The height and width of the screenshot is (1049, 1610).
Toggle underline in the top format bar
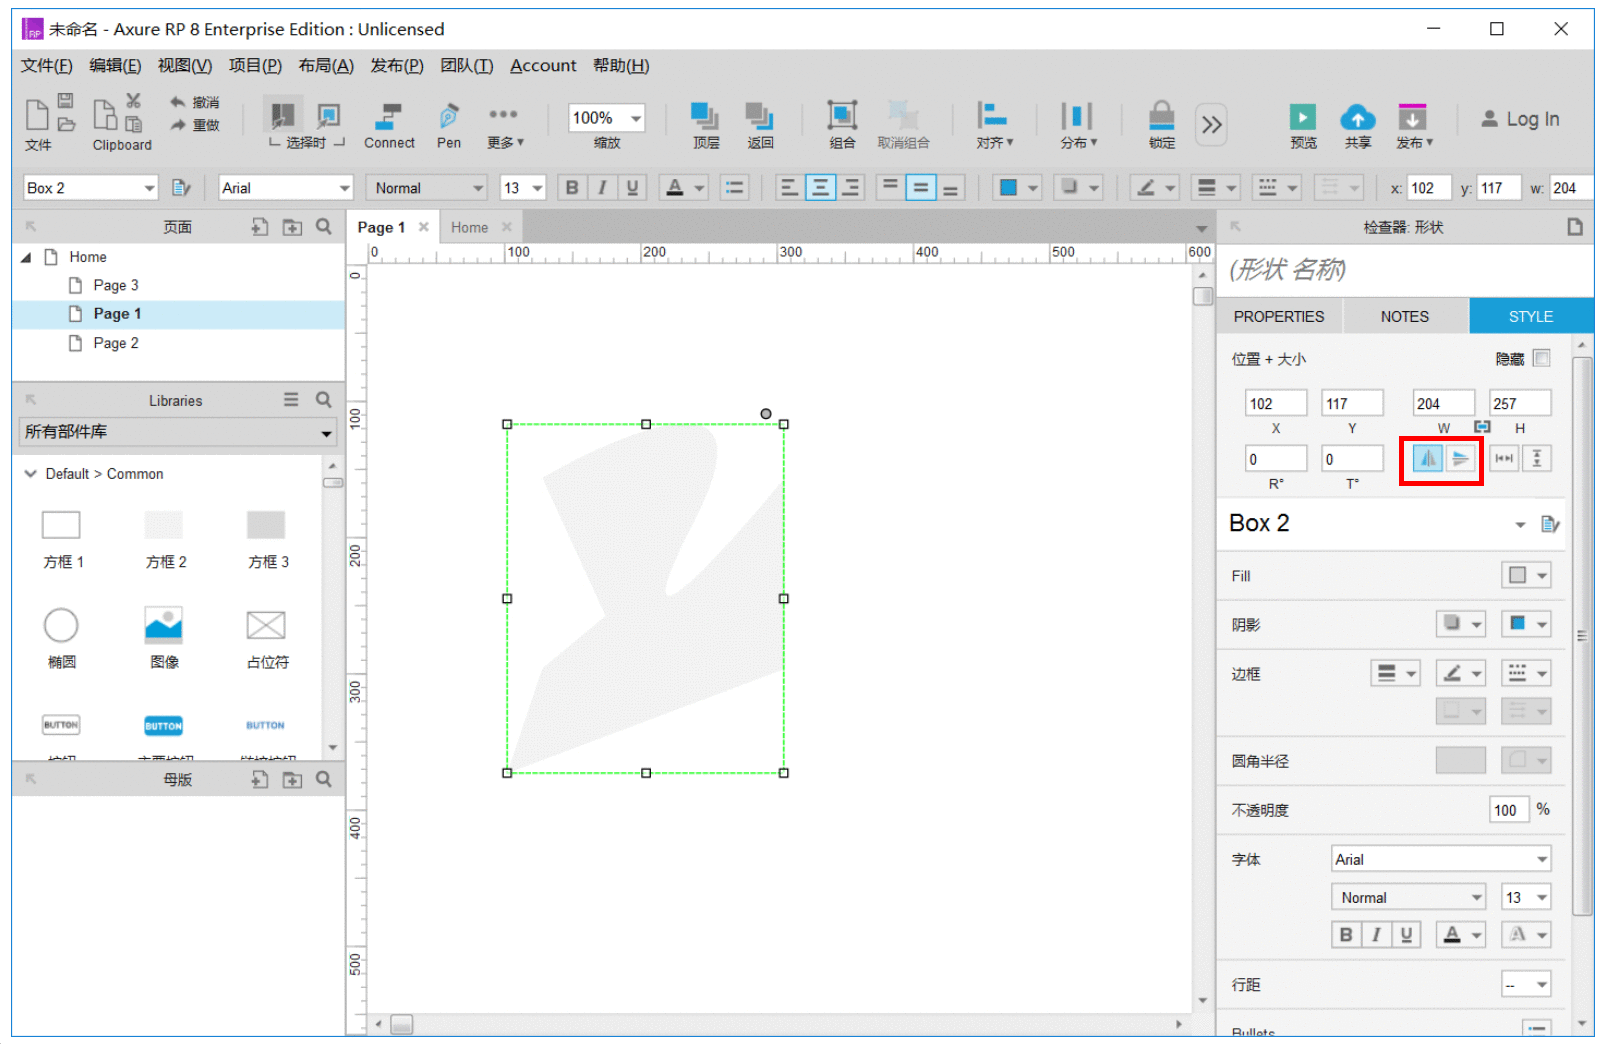[632, 188]
